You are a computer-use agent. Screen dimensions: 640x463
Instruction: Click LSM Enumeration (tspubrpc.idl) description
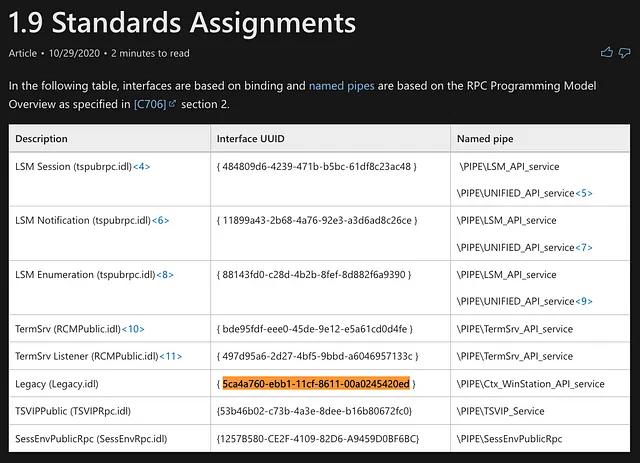tap(85, 275)
